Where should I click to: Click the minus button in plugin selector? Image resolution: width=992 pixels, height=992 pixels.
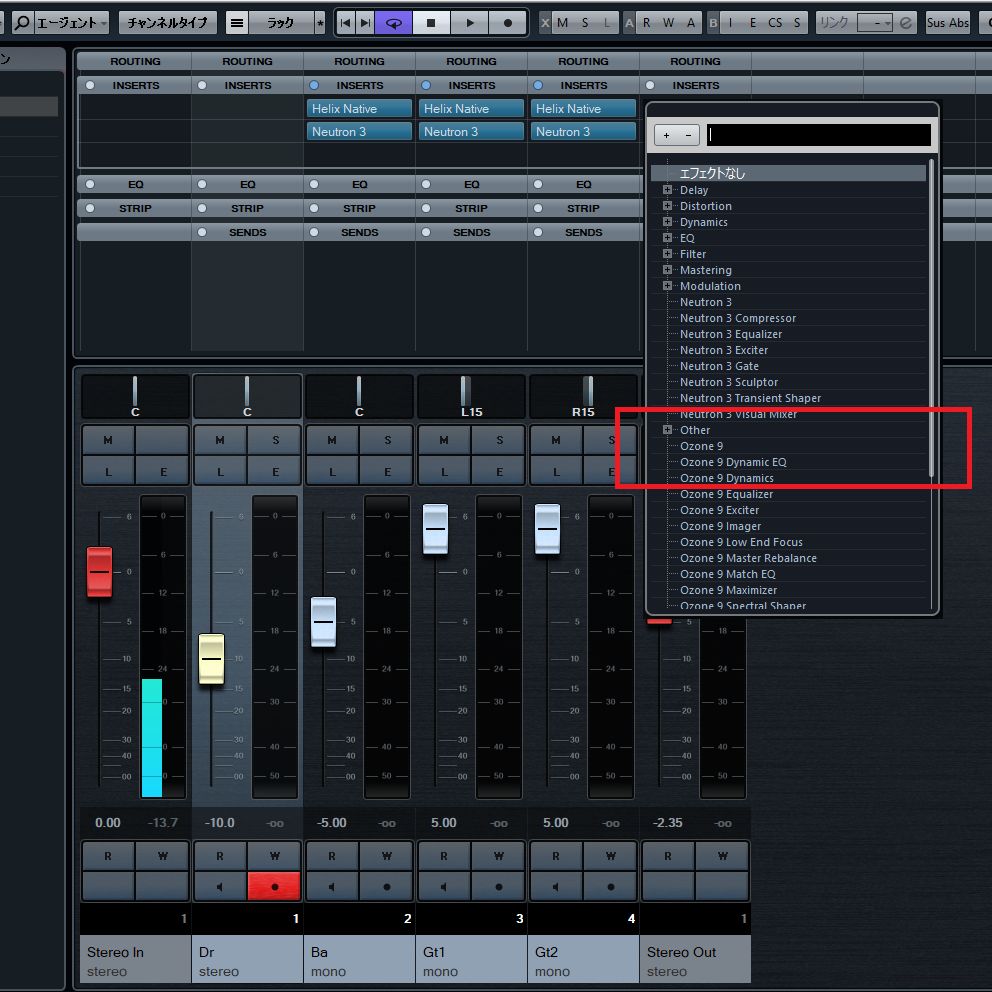688,135
